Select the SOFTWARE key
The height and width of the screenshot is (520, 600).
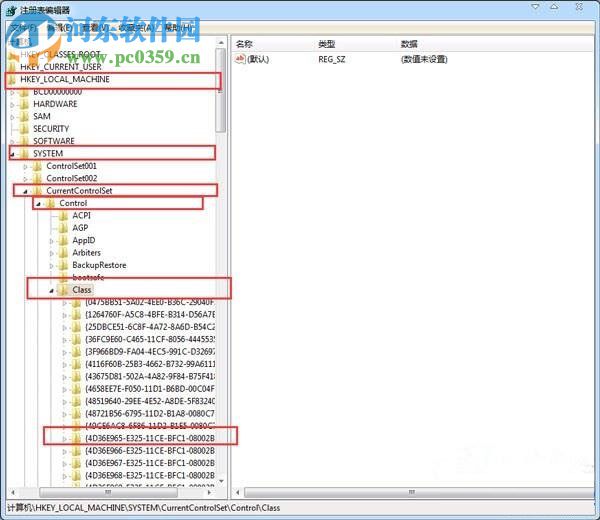pos(54,141)
